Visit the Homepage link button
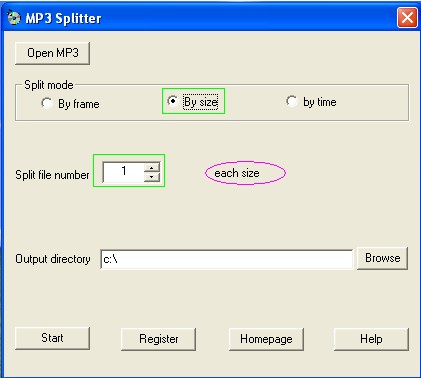 click(x=266, y=339)
